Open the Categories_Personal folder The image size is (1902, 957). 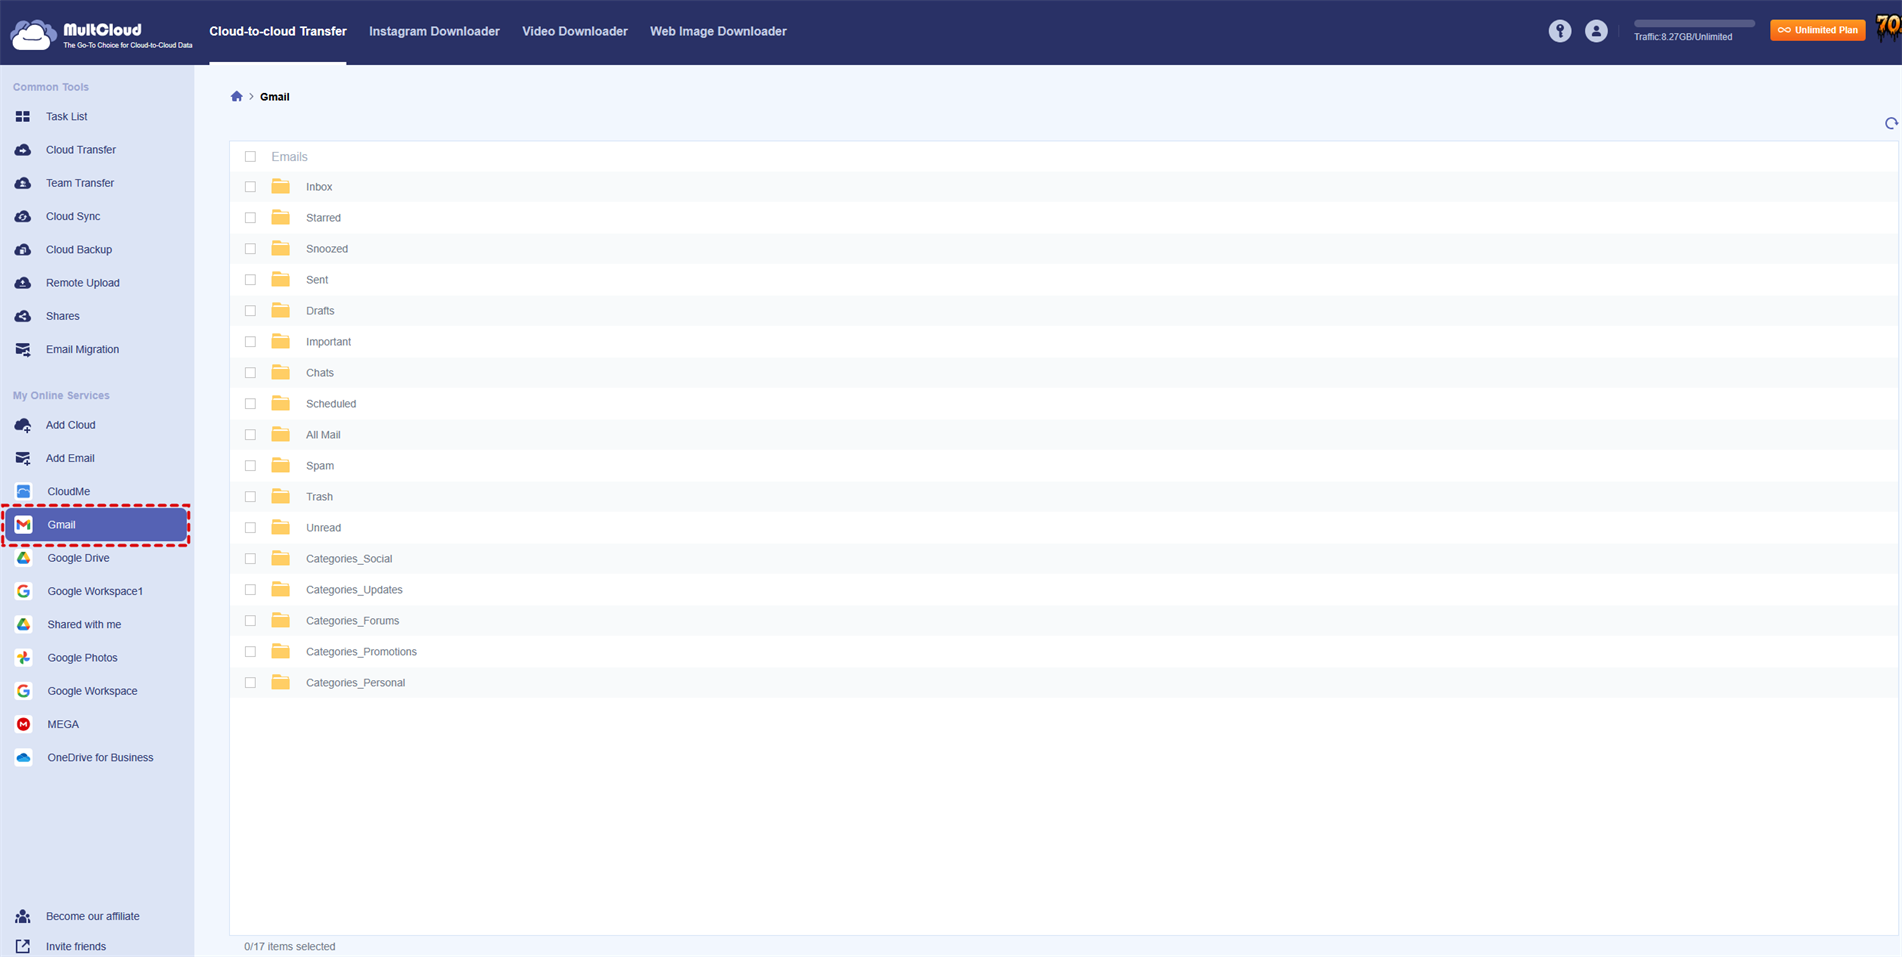(x=355, y=683)
